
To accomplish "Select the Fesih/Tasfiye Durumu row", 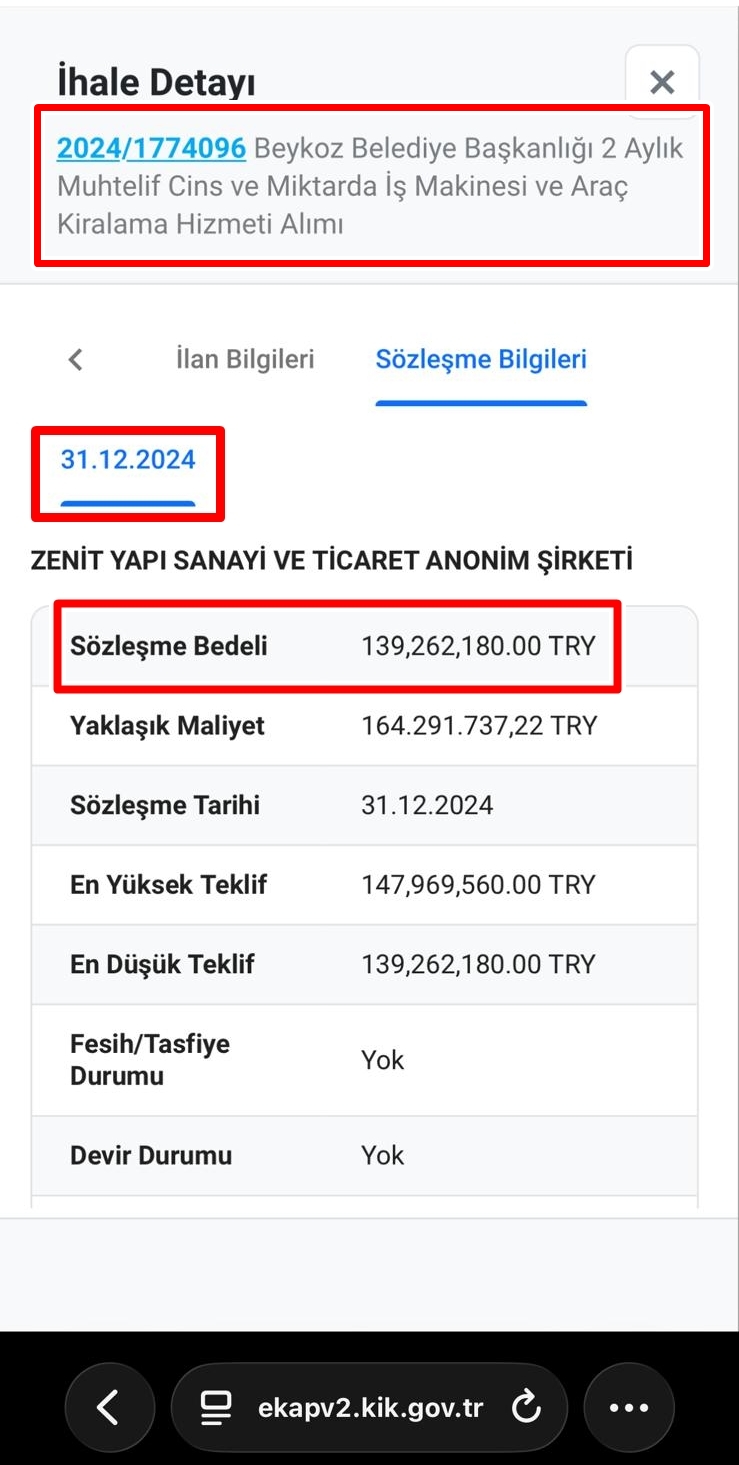I will pos(364,1060).
